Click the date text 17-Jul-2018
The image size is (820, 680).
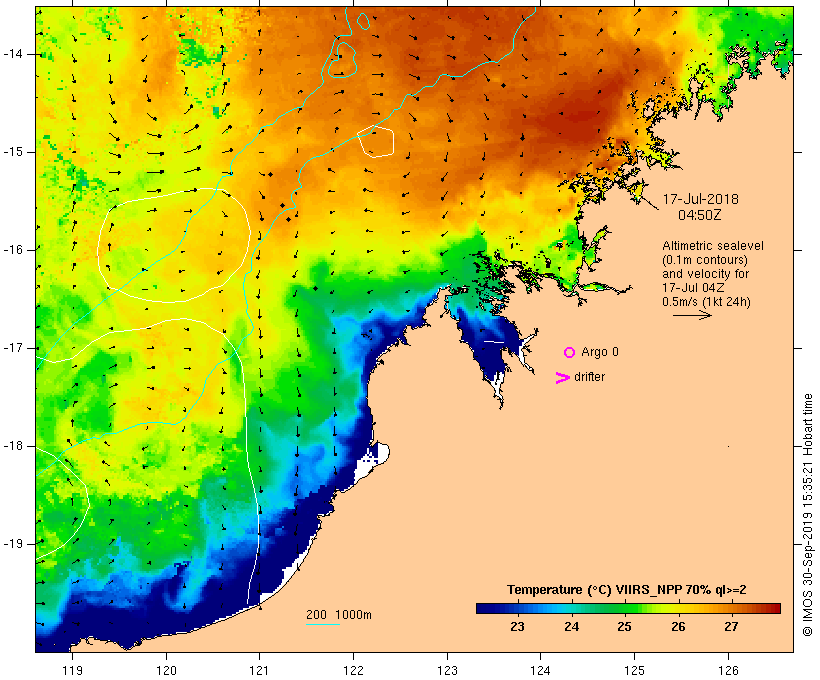click(701, 199)
